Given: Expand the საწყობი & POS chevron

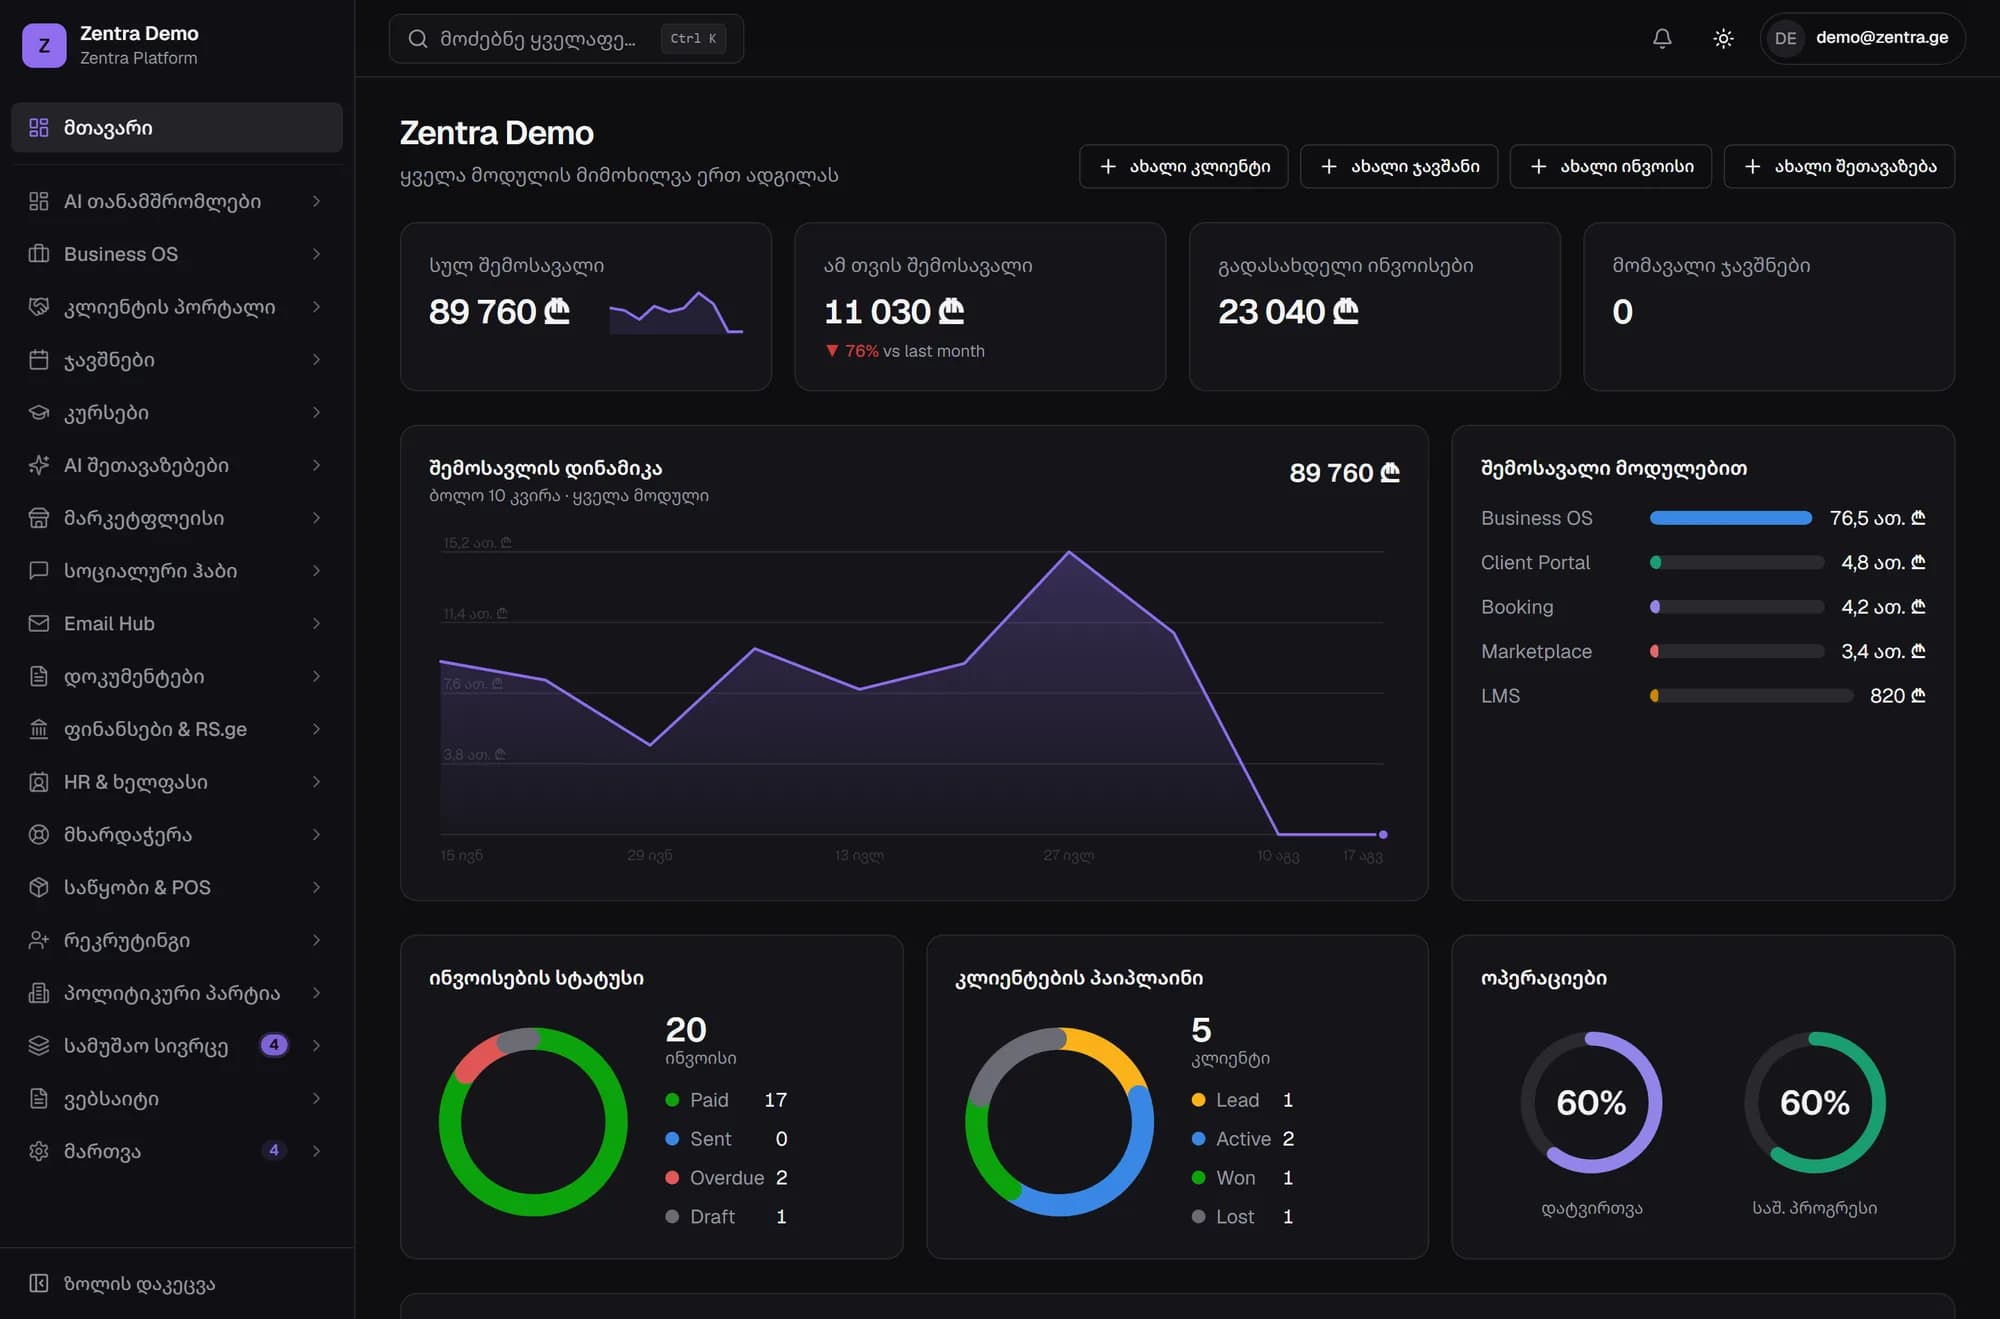Looking at the screenshot, I should [x=316, y=887].
